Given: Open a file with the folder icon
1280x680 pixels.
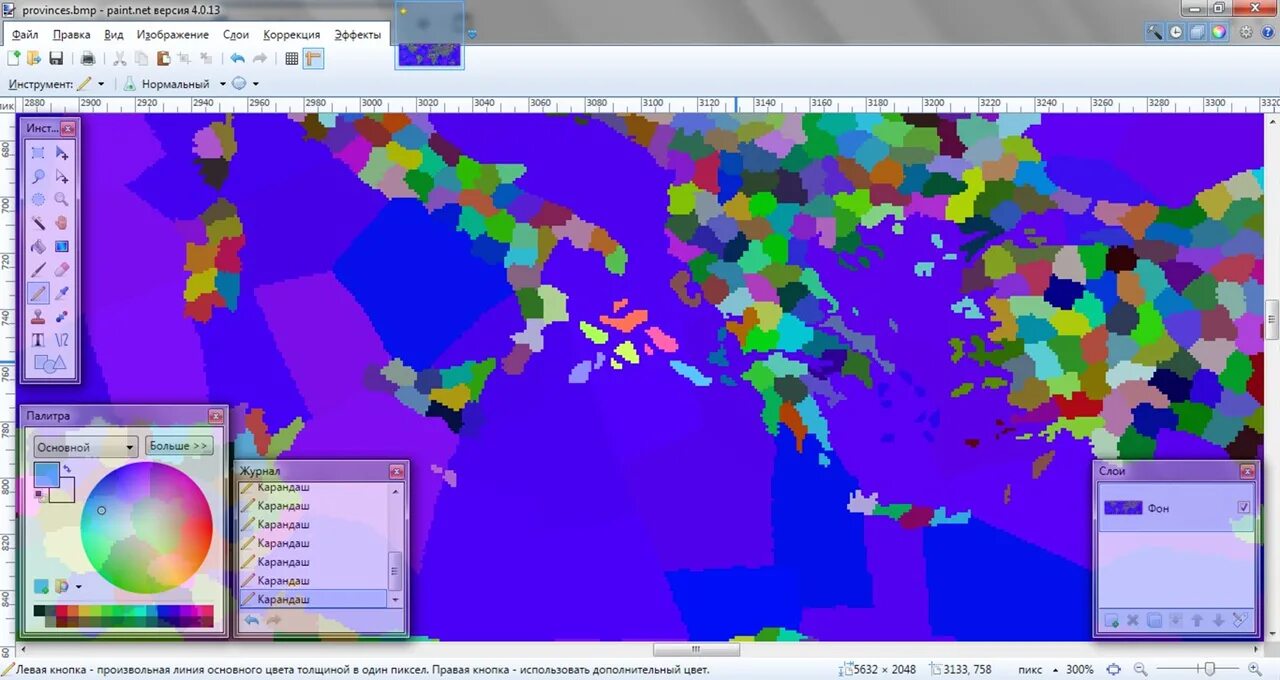Looking at the screenshot, I should (34, 59).
